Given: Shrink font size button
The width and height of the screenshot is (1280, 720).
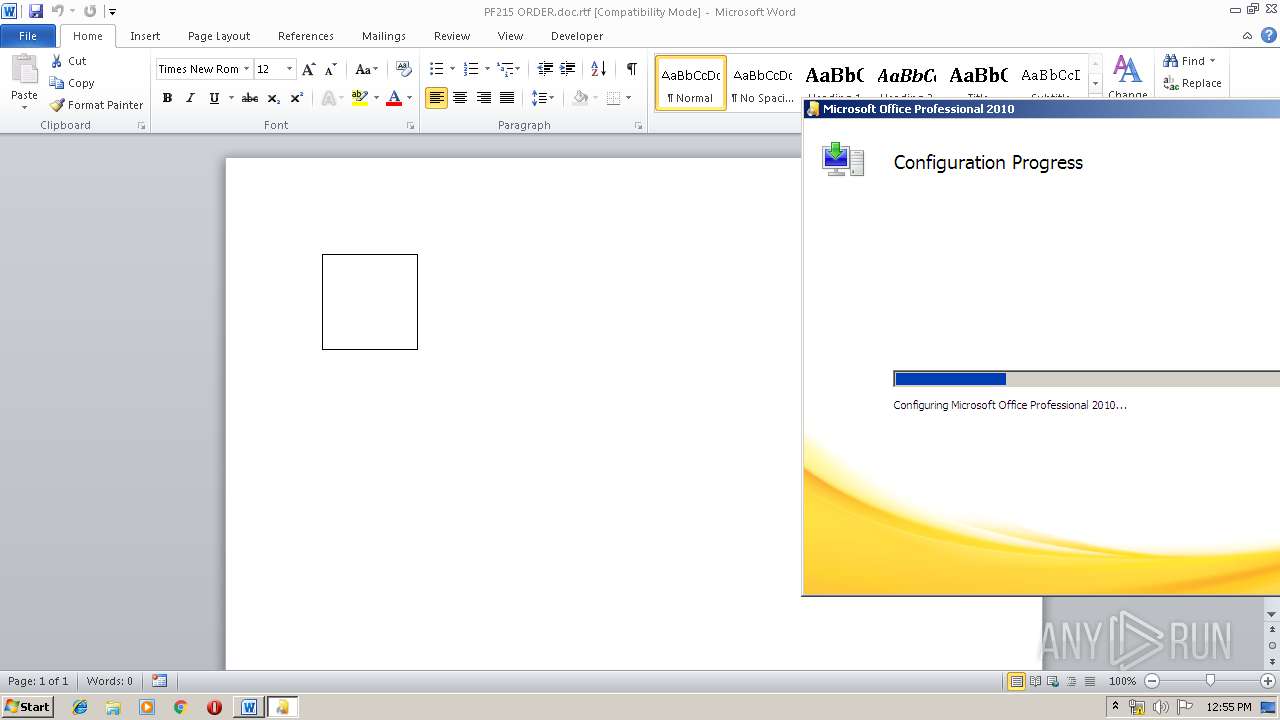Looking at the screenshot, I should point(331,69).
